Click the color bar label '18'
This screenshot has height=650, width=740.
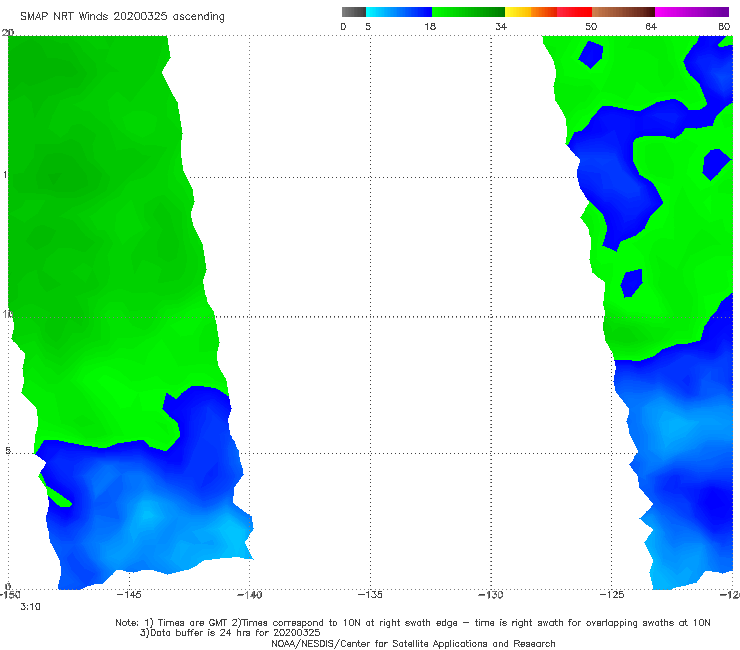[430, 26]
